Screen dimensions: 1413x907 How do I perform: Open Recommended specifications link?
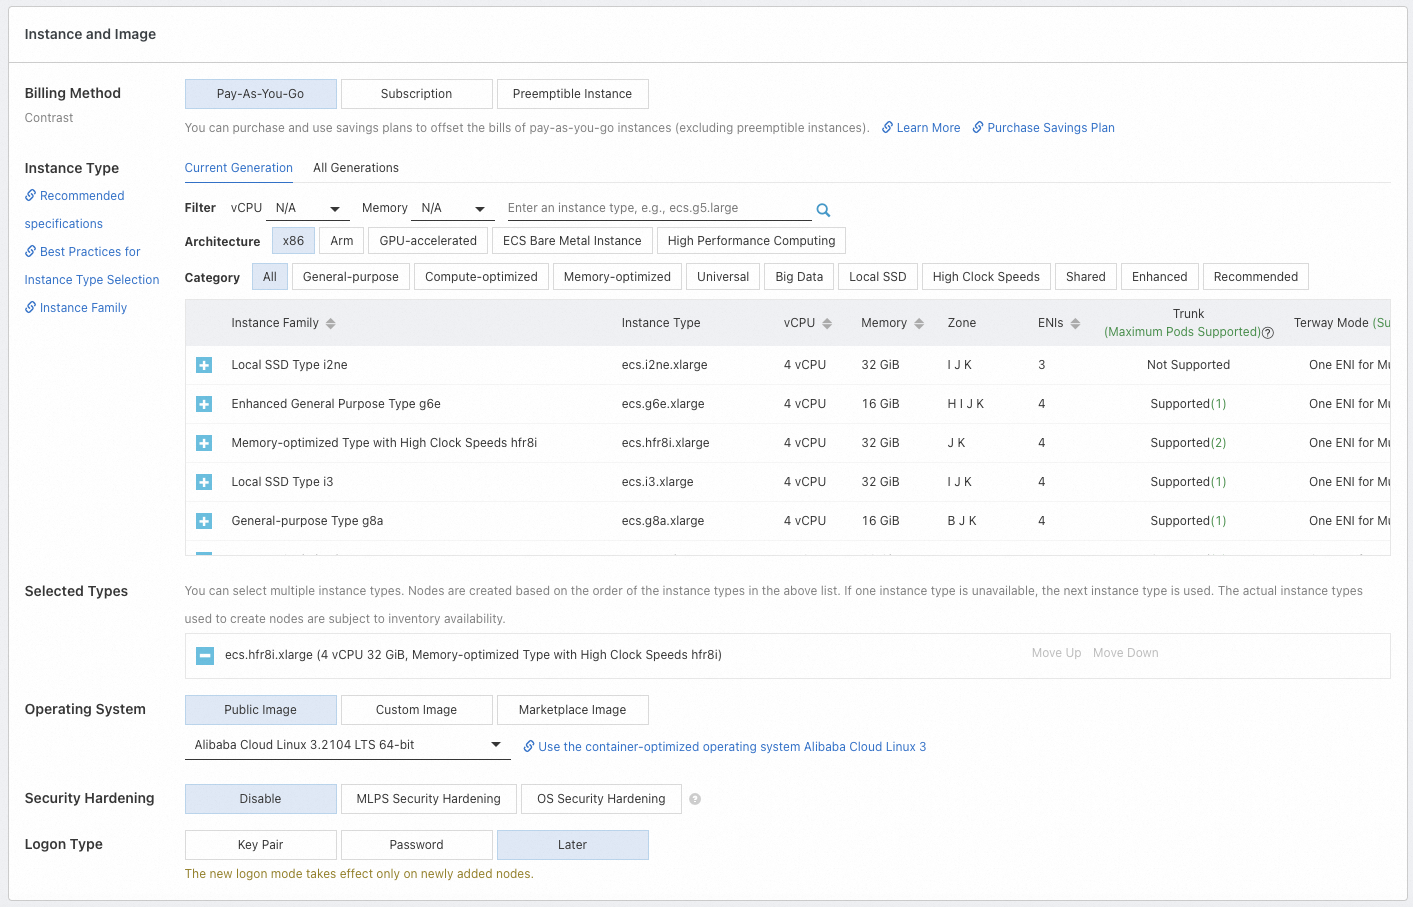pos(75,210)
